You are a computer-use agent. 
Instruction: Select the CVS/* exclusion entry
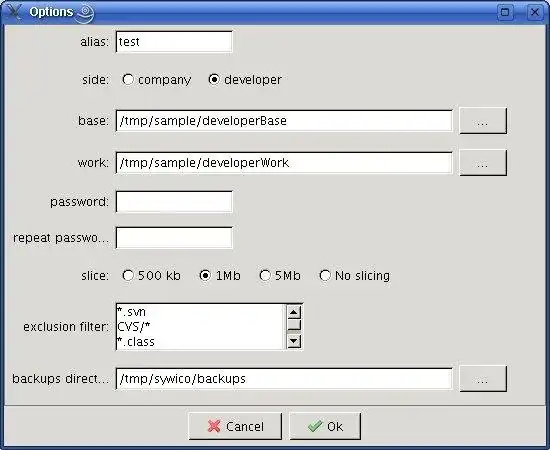tap(200, 327)
